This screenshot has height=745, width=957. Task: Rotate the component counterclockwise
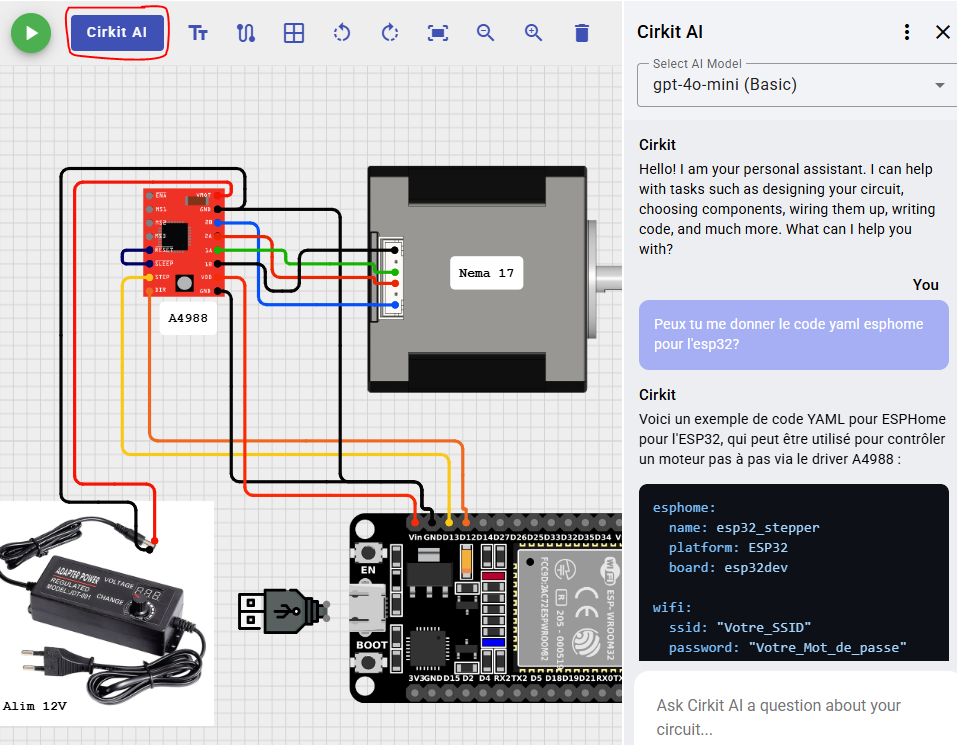pos(342,32)
